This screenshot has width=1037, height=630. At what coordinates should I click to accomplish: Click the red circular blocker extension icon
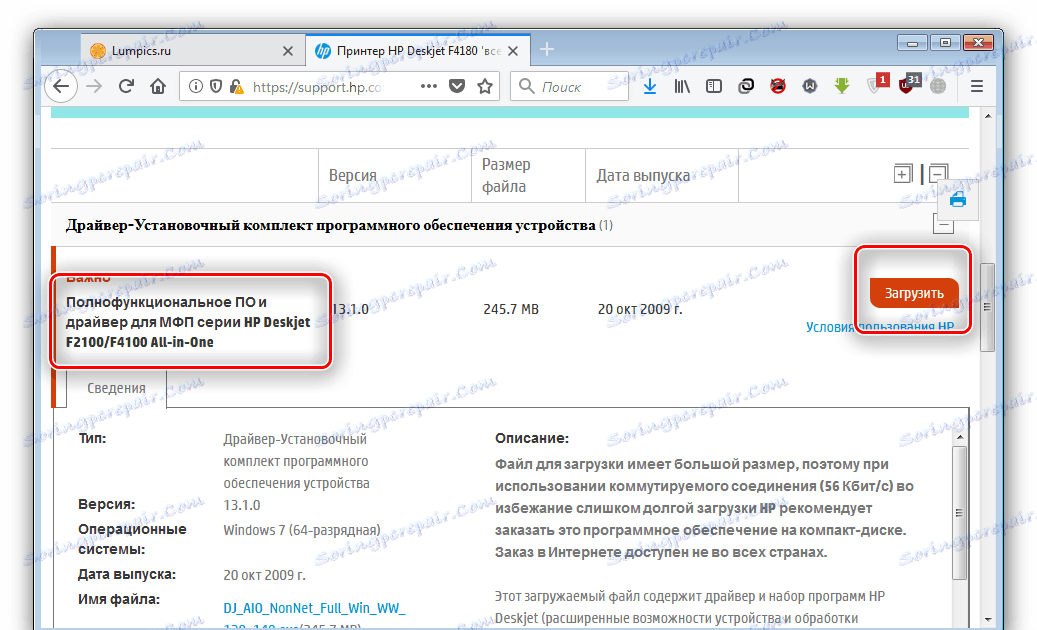[778, 87]
